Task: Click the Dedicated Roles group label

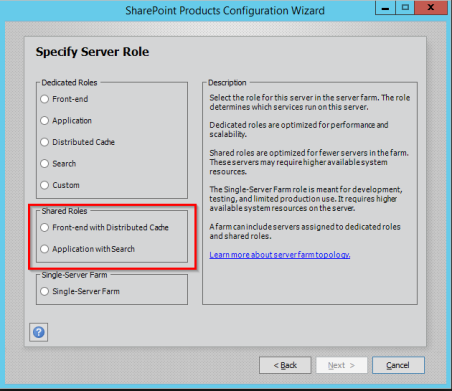Action: pos(69,83)
